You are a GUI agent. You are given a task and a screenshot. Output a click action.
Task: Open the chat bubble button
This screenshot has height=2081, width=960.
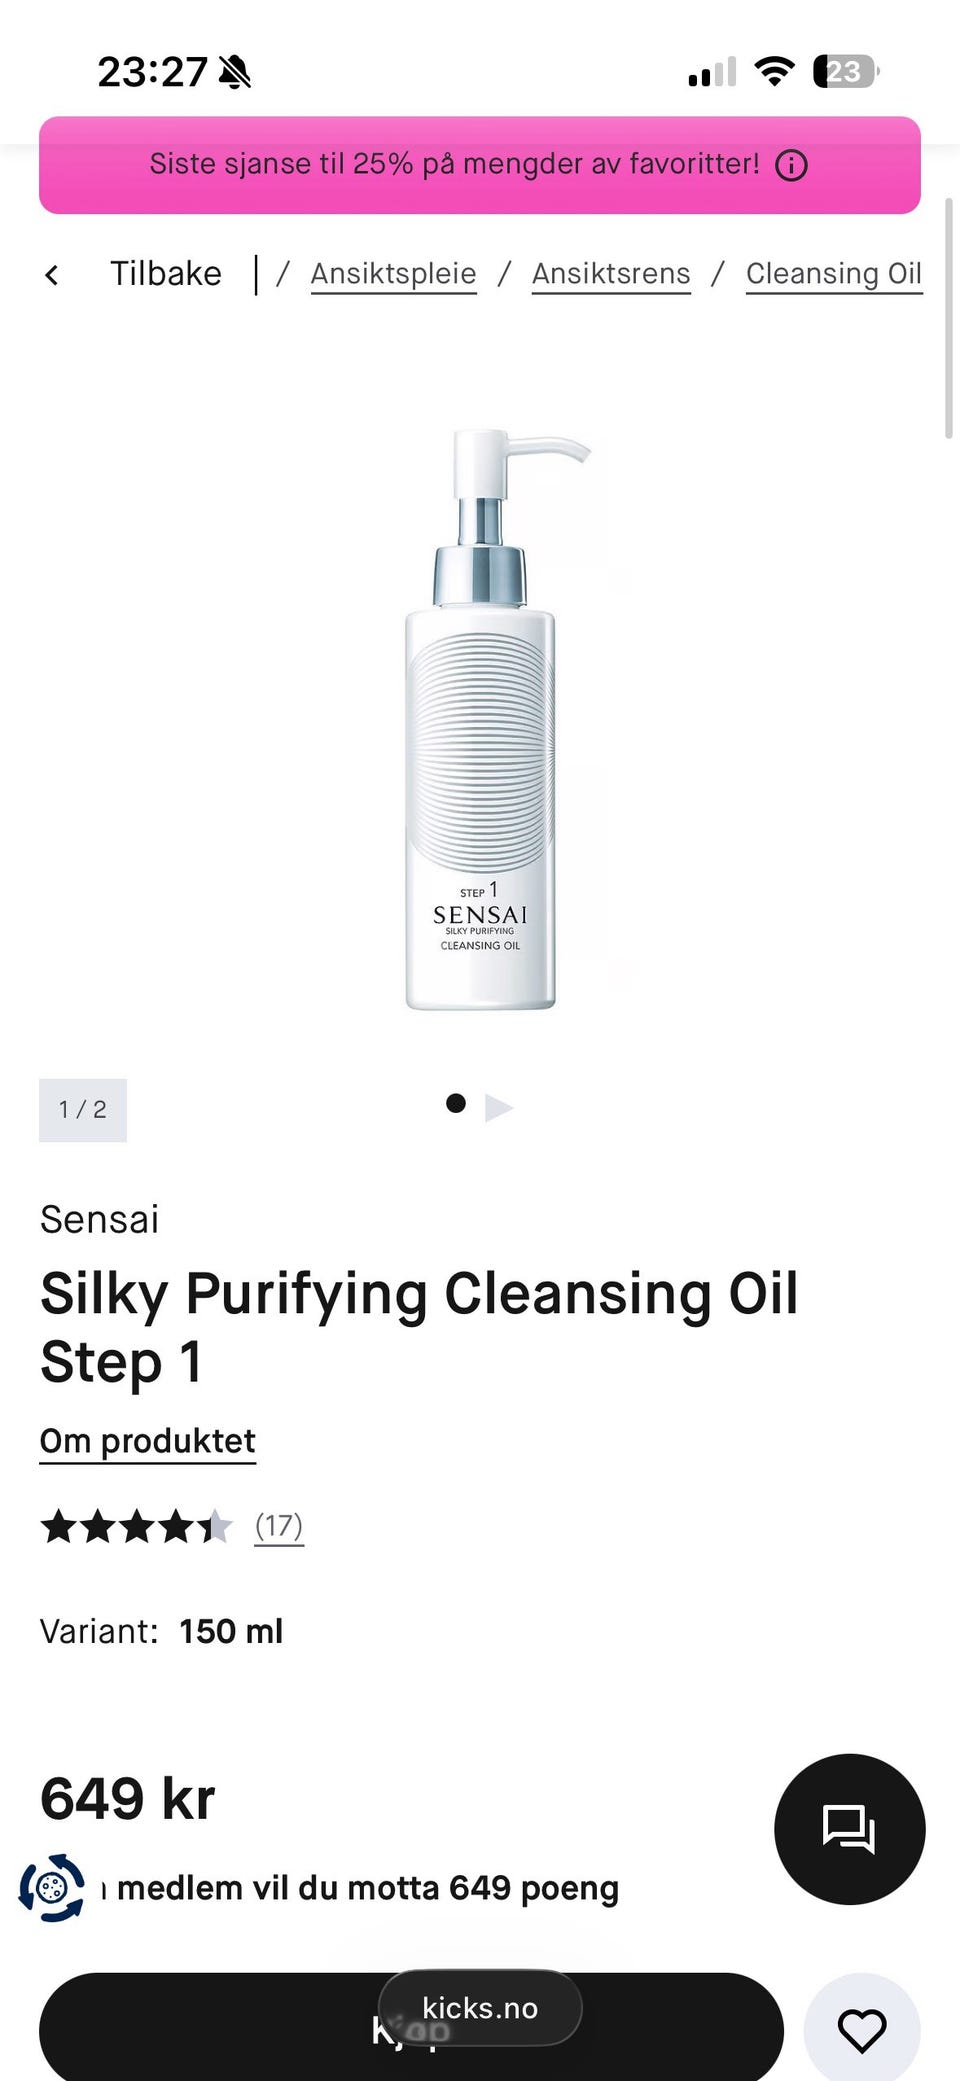[849, 1829]
